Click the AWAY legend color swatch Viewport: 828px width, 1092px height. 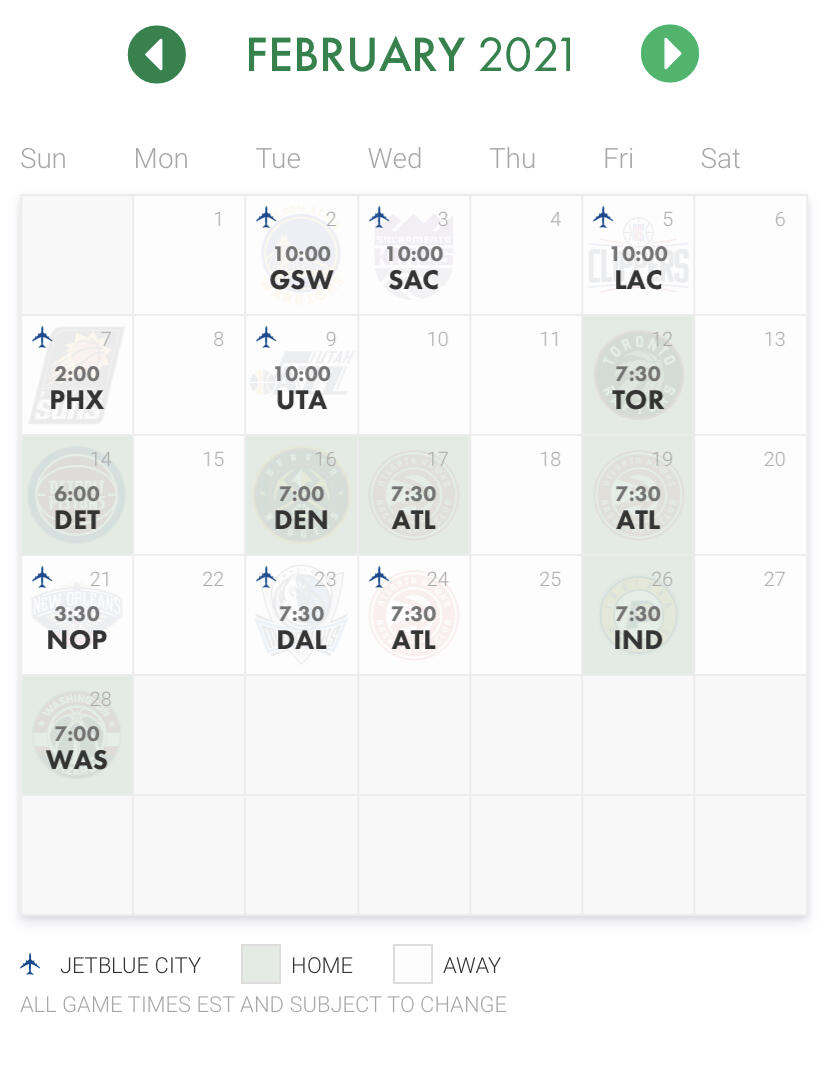click(x=412, y=964)
